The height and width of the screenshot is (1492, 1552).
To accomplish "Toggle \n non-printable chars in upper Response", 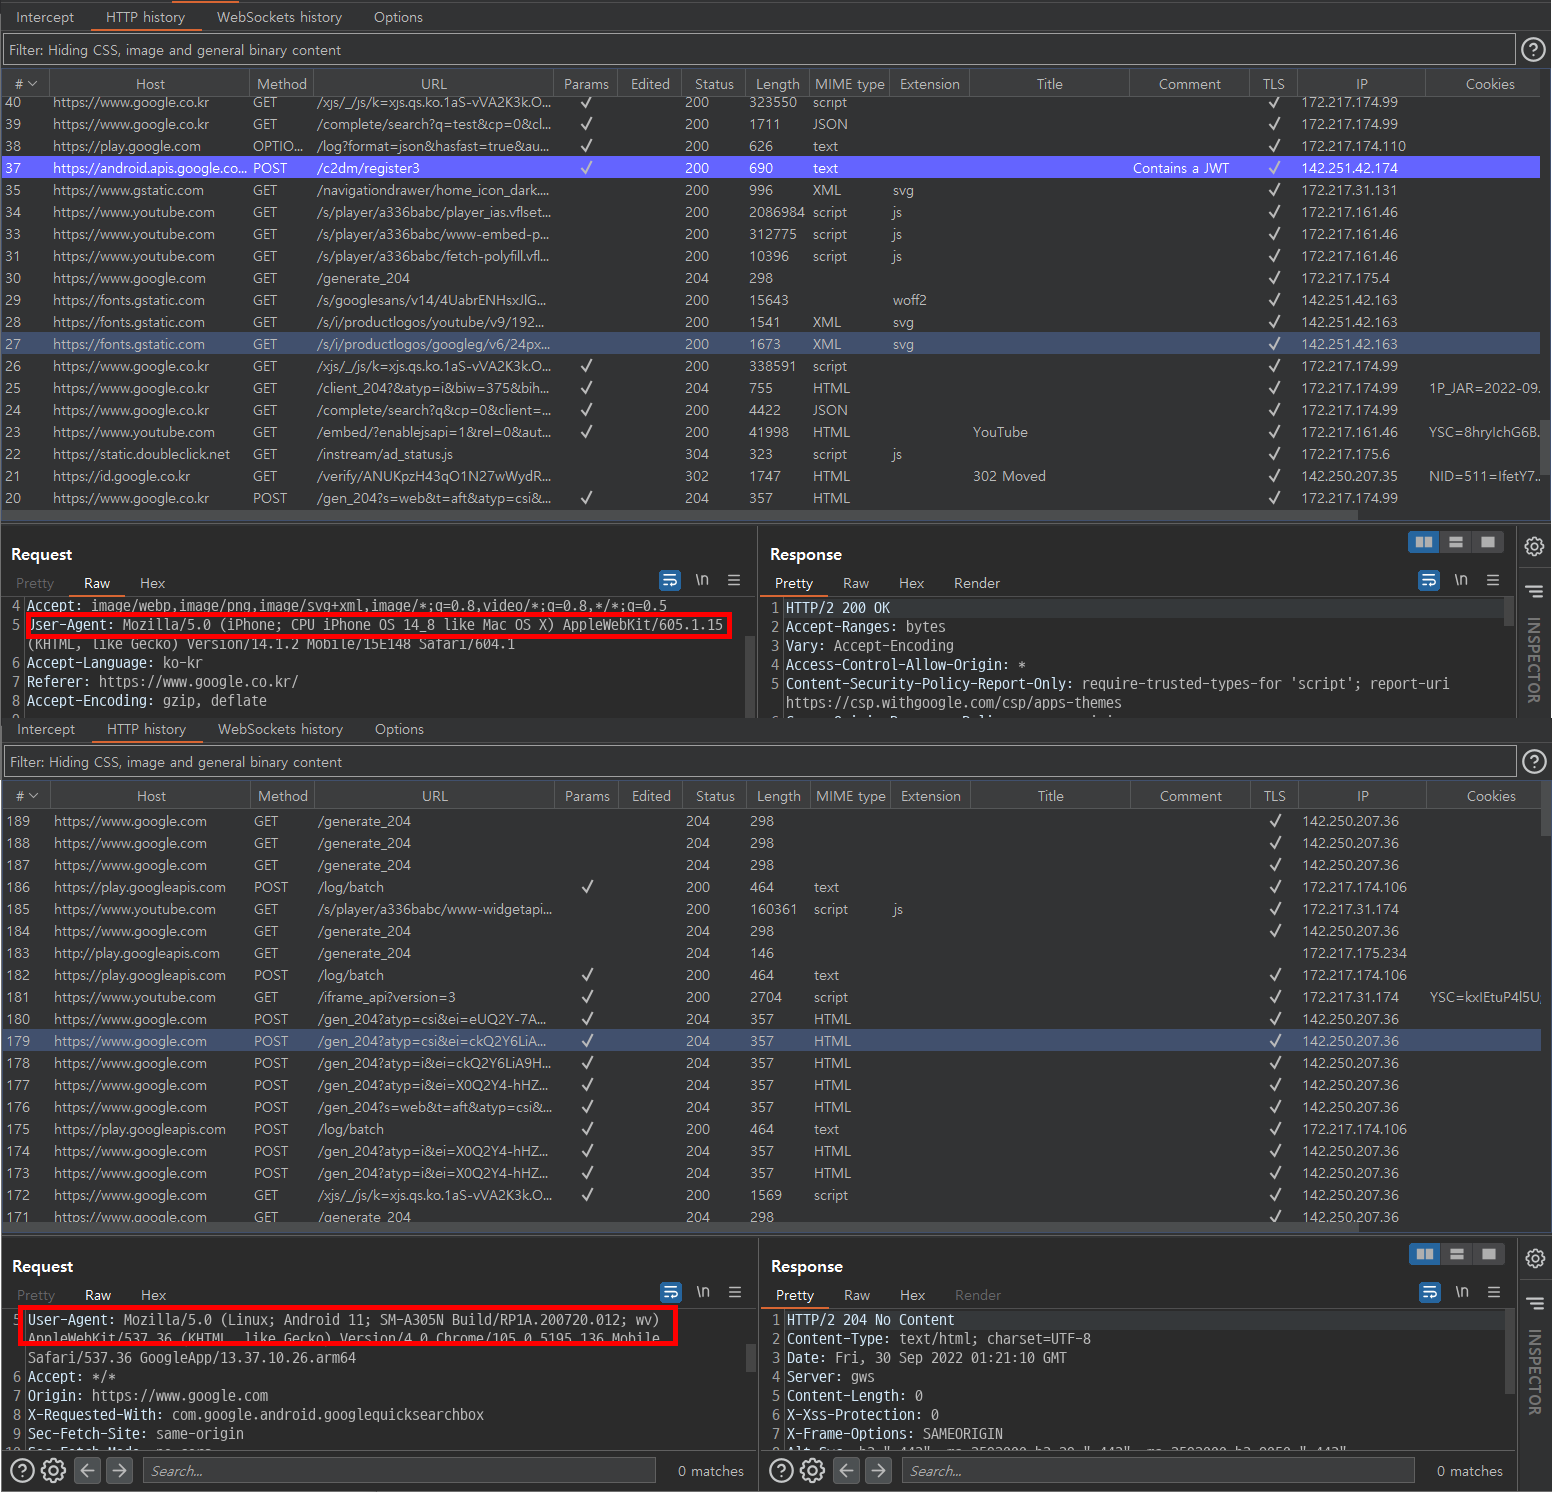I will tap(1461, 580).
